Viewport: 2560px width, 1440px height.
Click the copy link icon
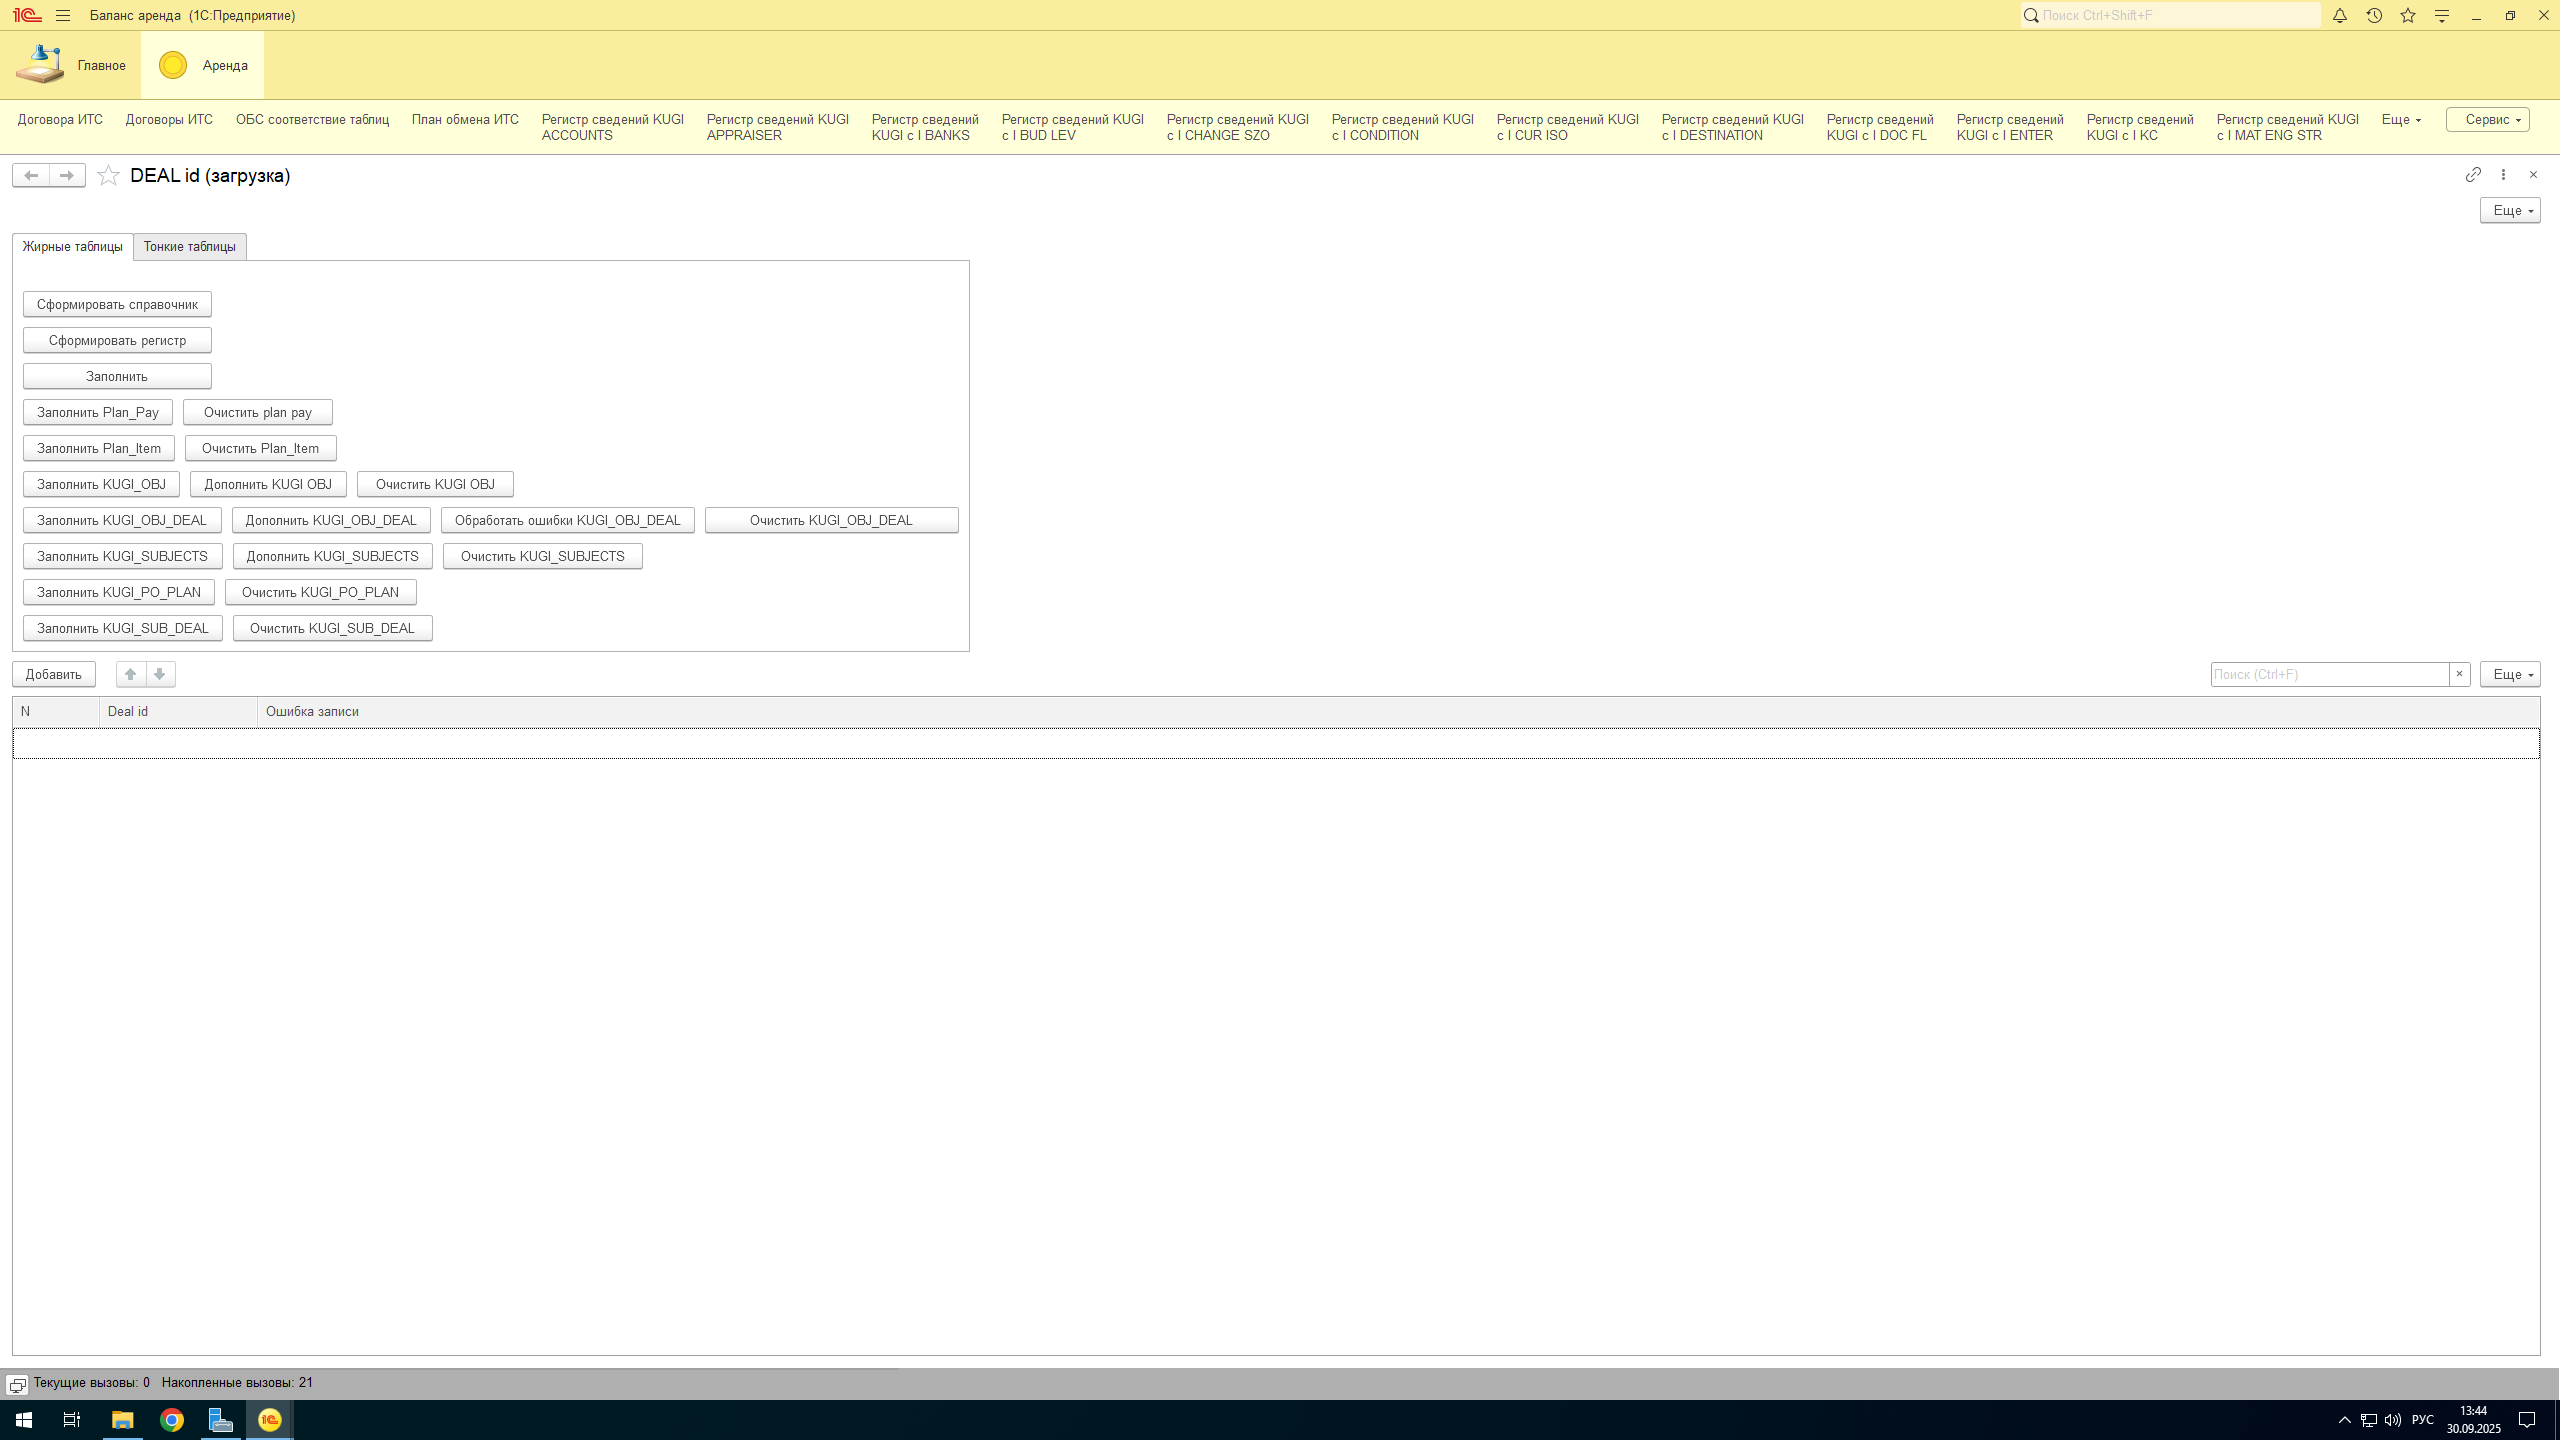coord(2473,175)
